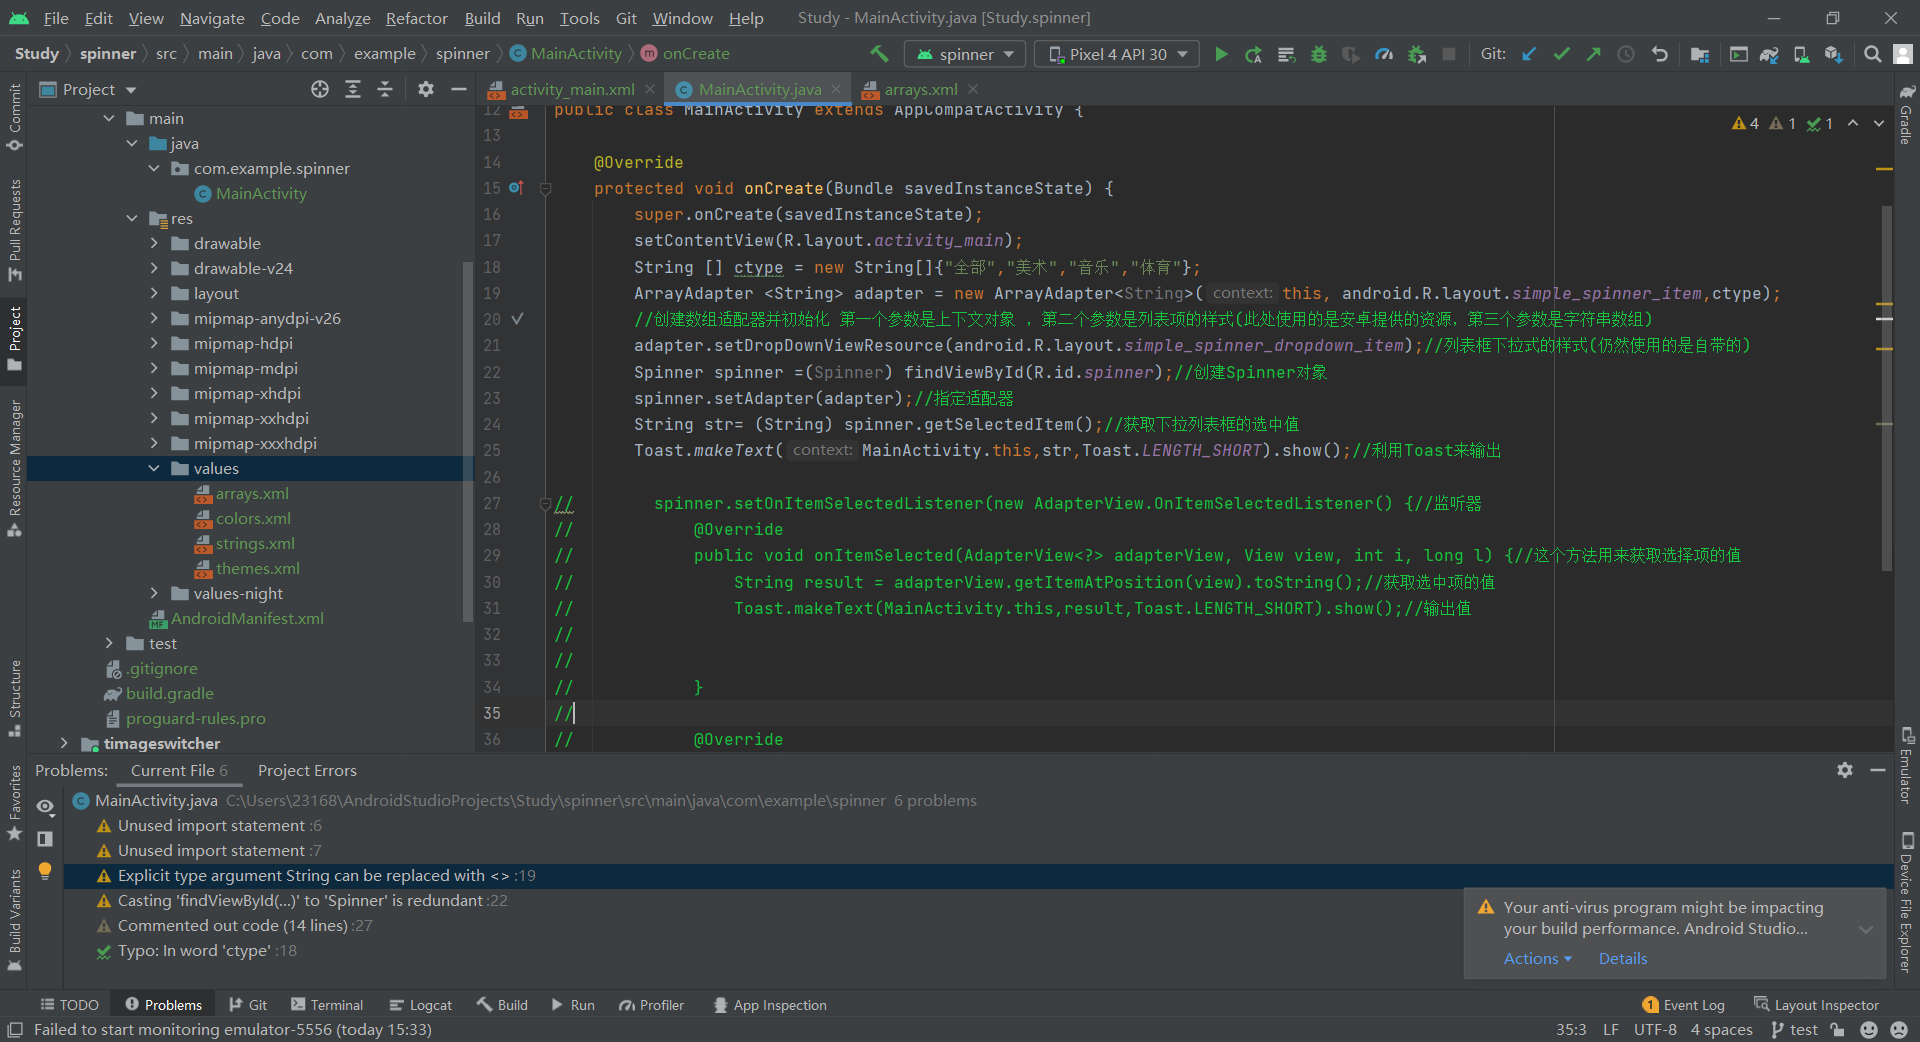Switch to the arrays.xml editor tab

920,89
